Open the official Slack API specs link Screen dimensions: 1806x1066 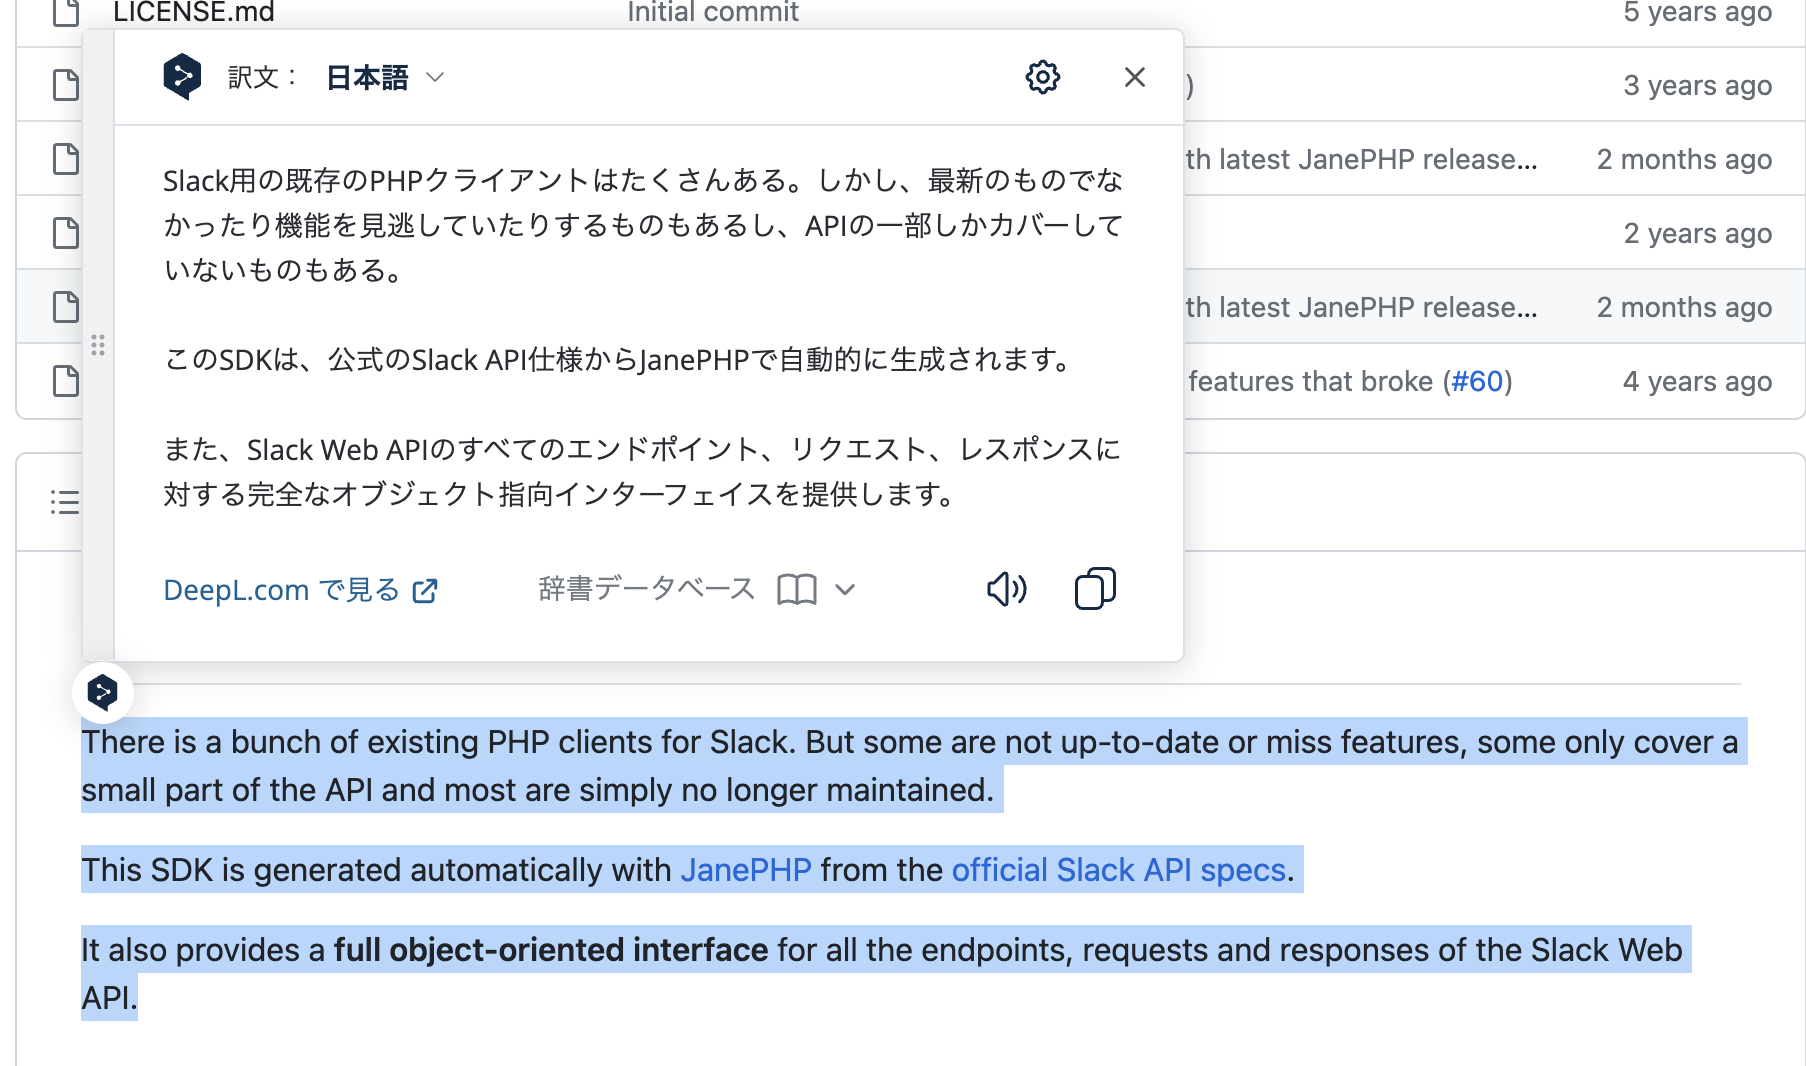pyautogui.click(x=1118, y=870)
